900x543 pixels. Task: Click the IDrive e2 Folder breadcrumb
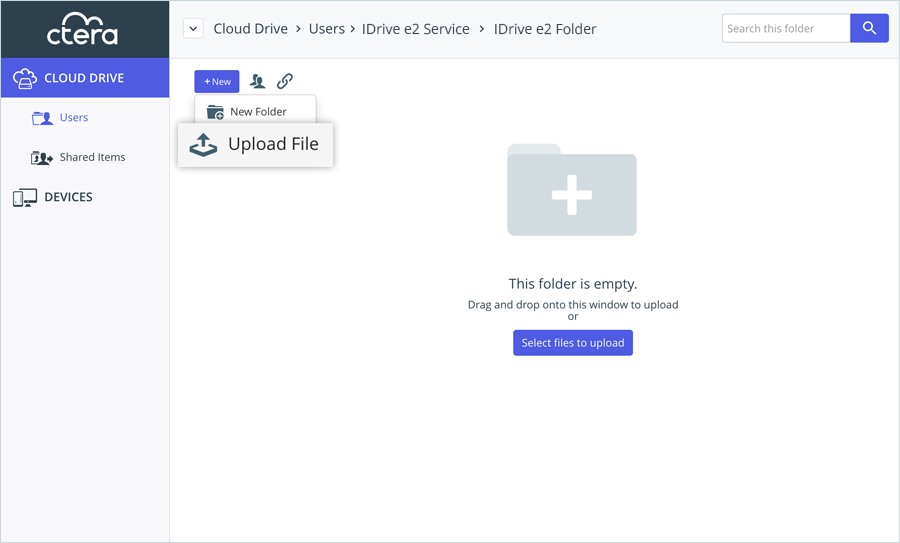coord(545,29)
